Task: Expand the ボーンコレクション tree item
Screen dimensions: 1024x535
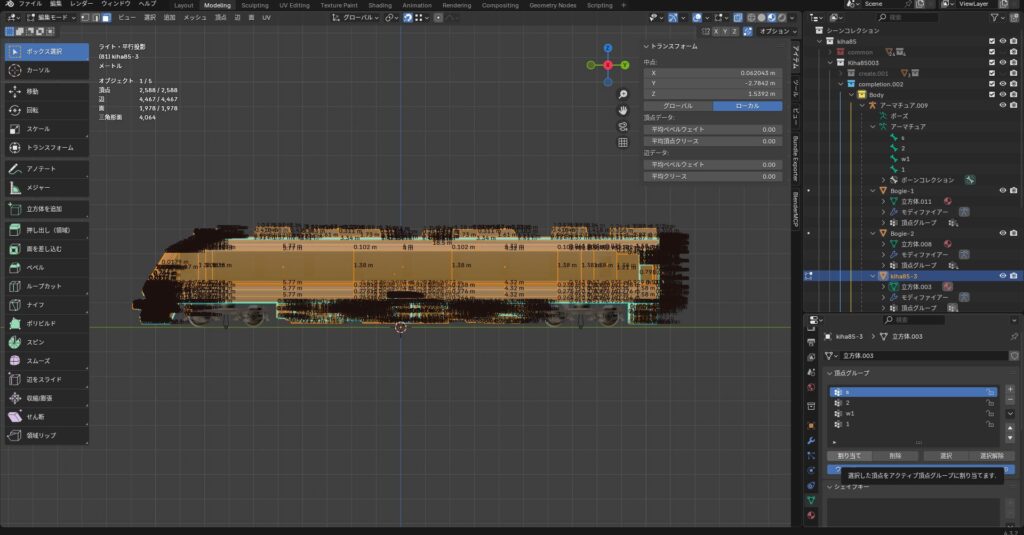Action: pos(884,179)
